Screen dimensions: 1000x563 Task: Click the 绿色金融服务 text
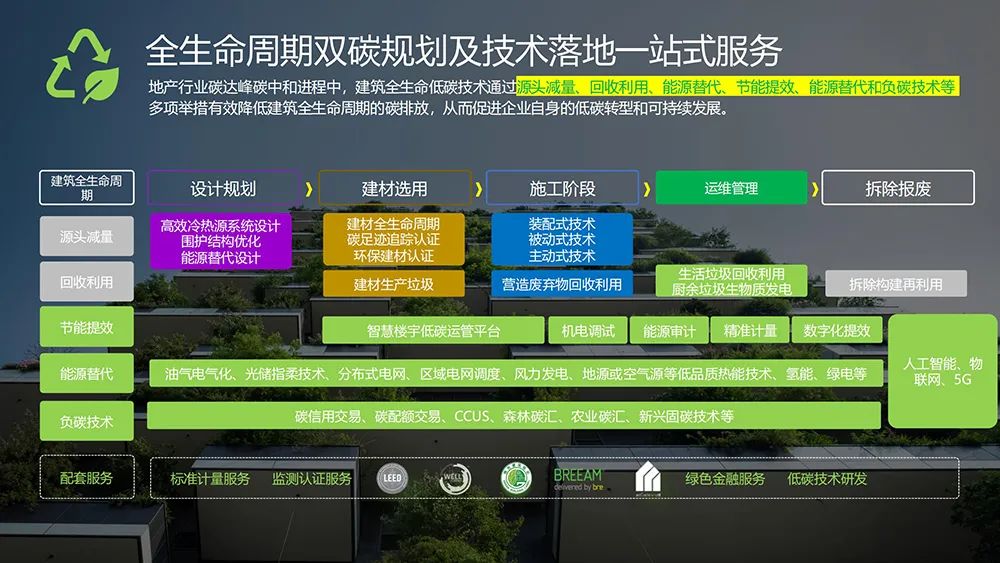(725, 479)
